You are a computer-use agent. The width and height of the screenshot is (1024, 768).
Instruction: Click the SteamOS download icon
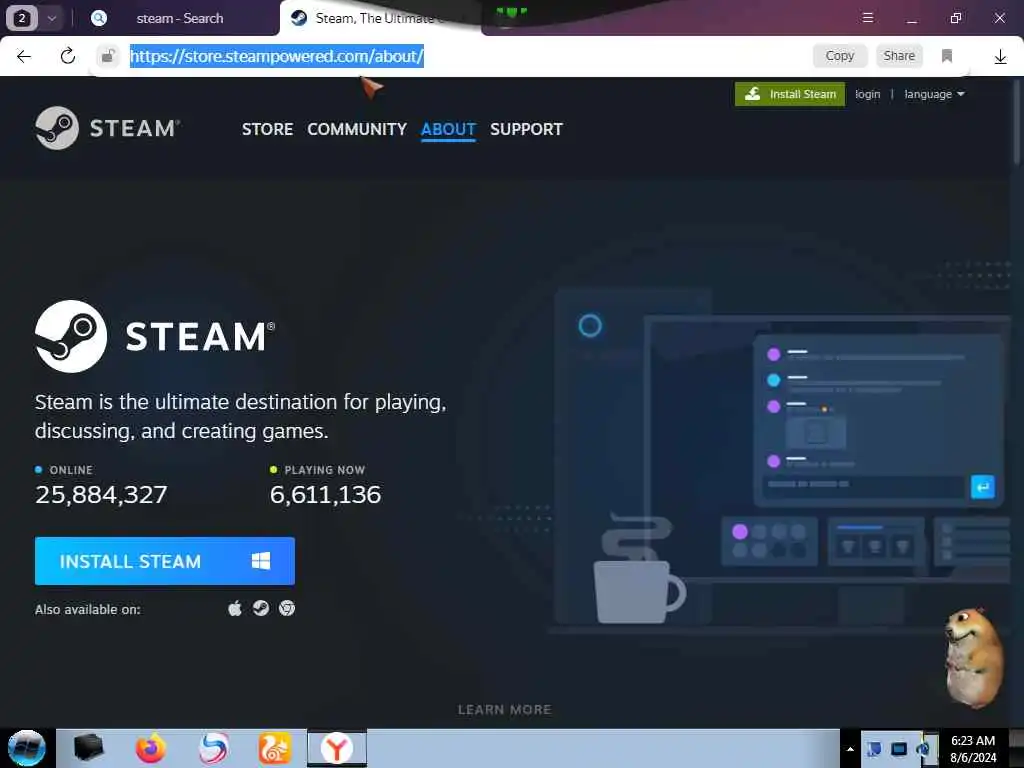point(261,609)
